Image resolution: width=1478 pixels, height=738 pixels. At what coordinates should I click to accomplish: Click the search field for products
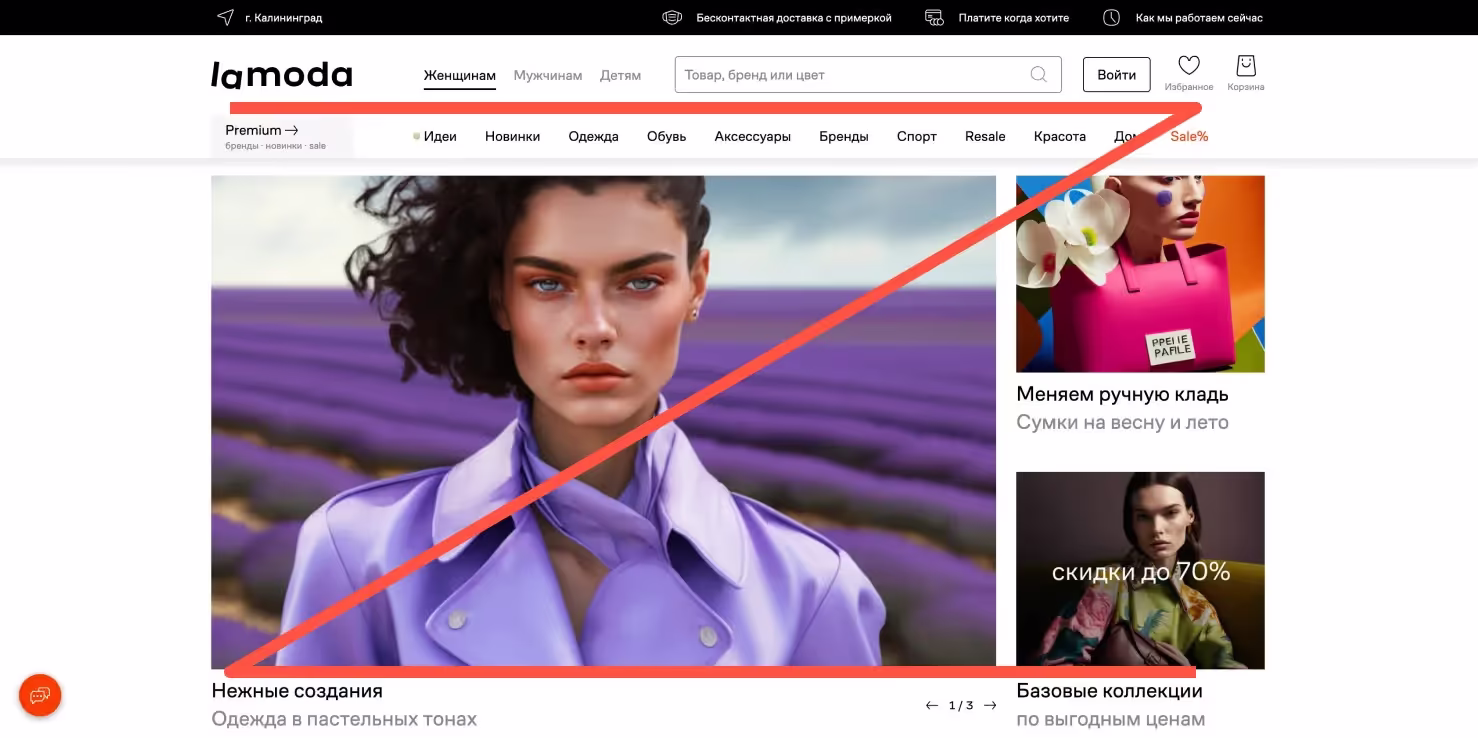point(850,75)
